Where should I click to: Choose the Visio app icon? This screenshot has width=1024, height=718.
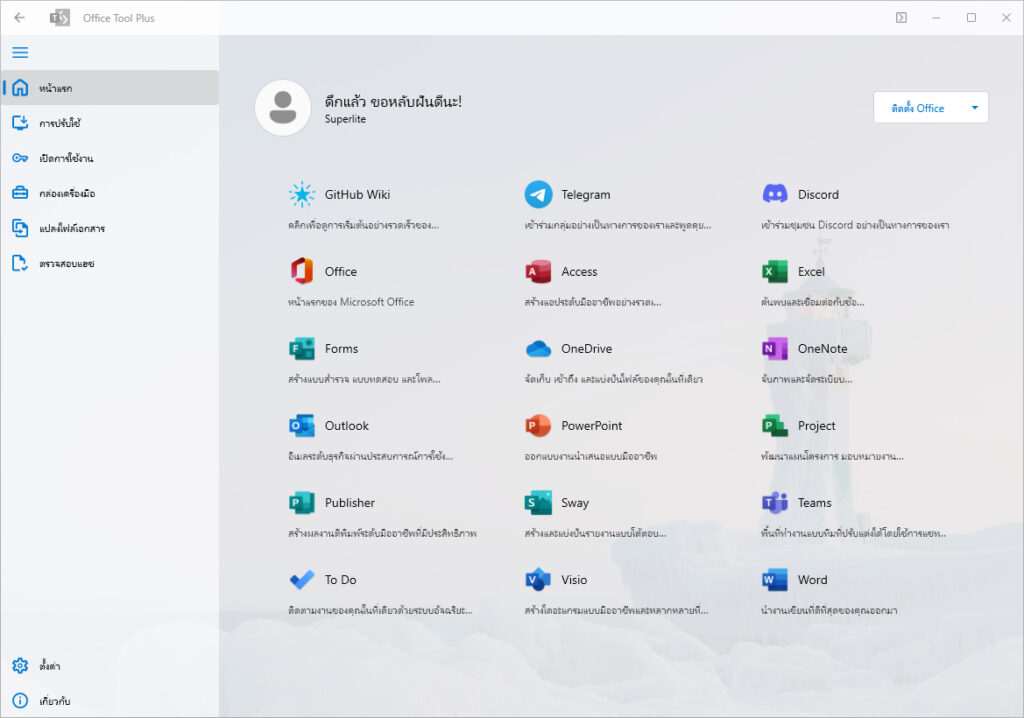coord(538,579)
